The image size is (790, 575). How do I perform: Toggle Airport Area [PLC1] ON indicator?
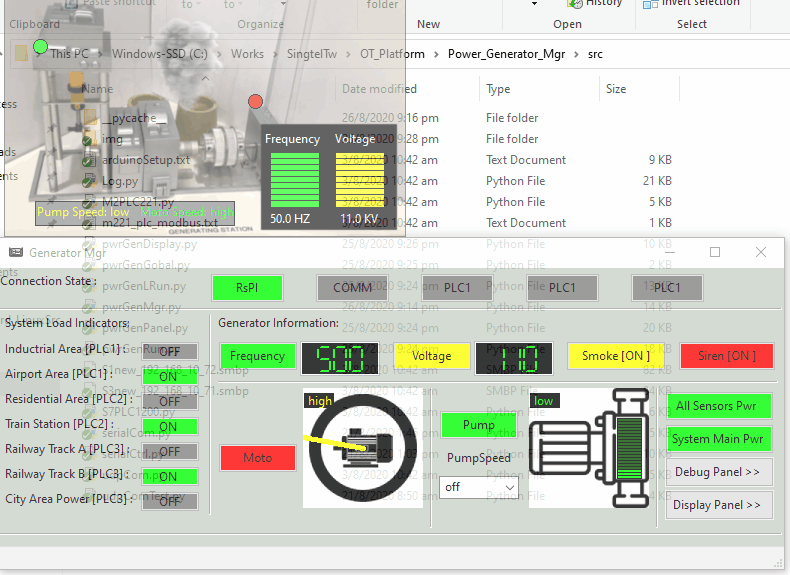170,376
